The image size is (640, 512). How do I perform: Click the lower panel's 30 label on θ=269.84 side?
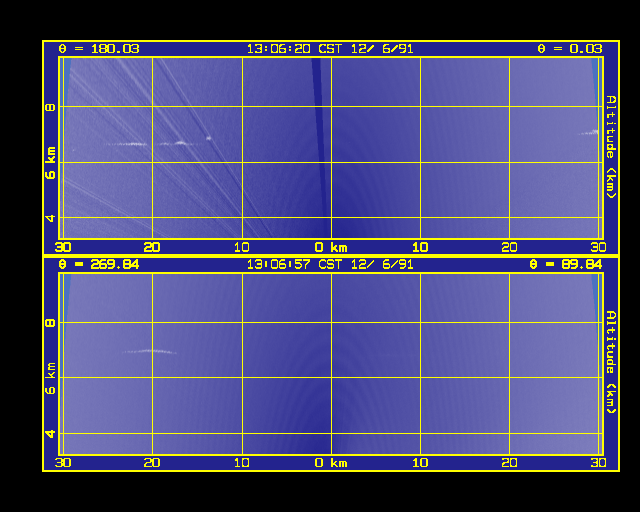pos(63,463)
